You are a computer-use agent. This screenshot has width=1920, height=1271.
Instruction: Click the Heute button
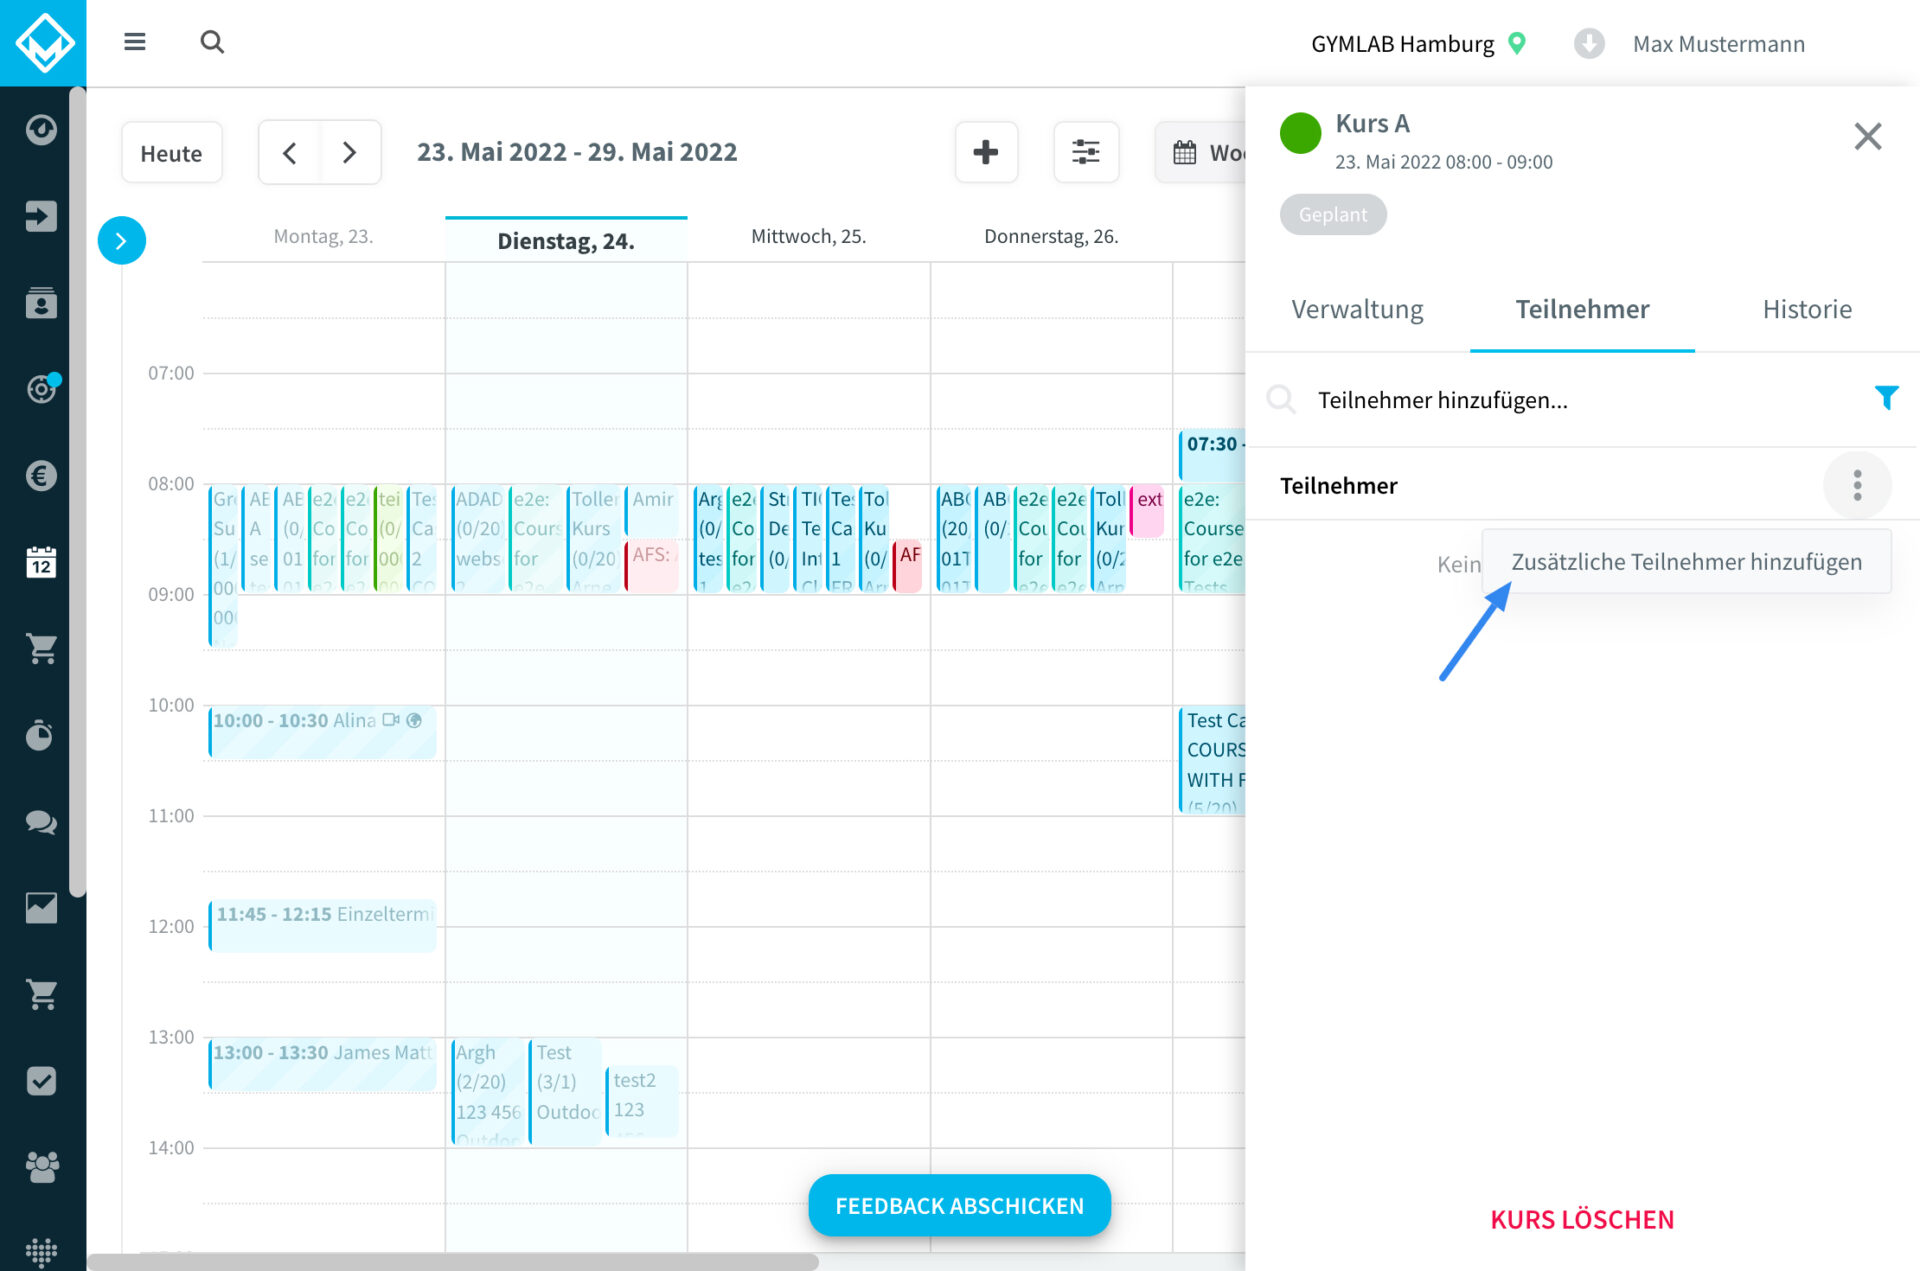(171, 153)
